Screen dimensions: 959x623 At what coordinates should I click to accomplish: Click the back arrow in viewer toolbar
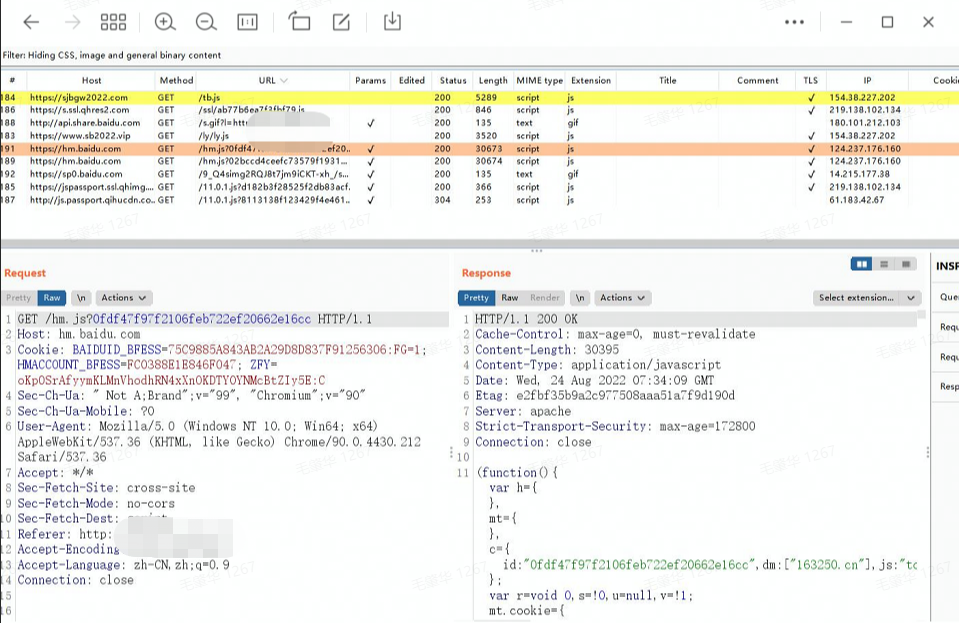click(x=31, y=22)
